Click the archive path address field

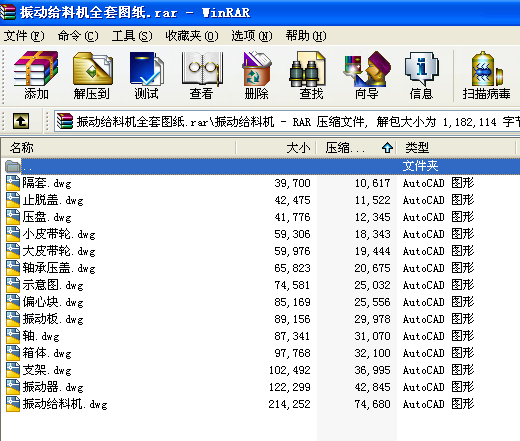pyautogui.click(x=287, y=121)
